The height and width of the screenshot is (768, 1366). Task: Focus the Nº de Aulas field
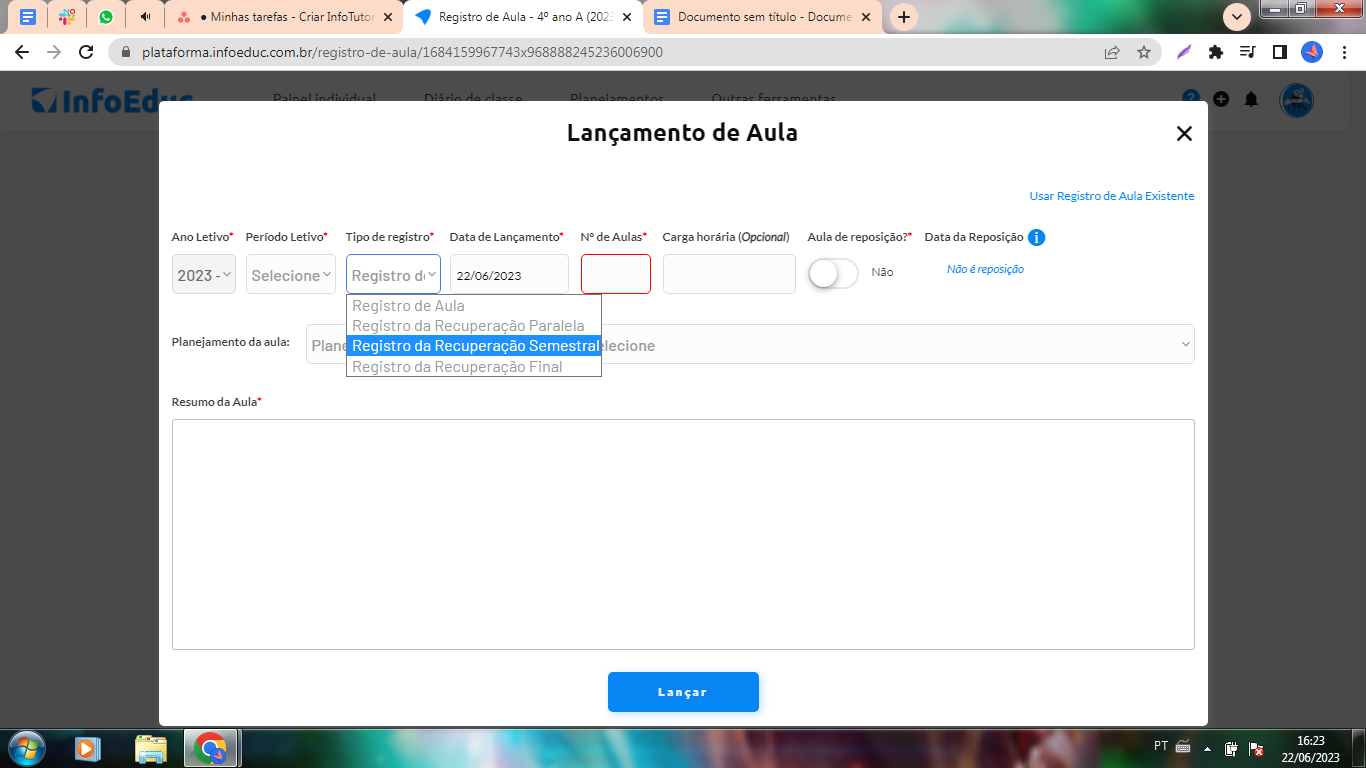point(616,274)
